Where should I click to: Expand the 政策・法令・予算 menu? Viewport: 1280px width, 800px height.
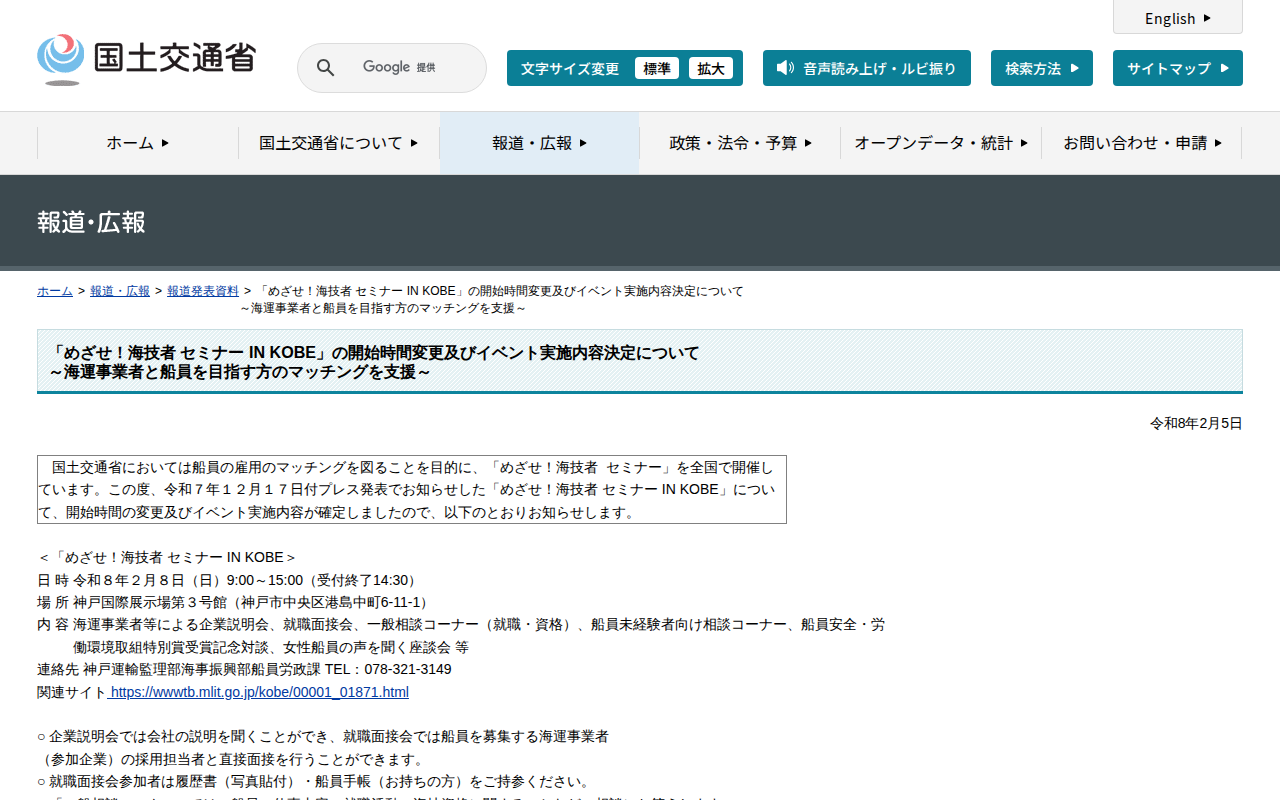740,143
